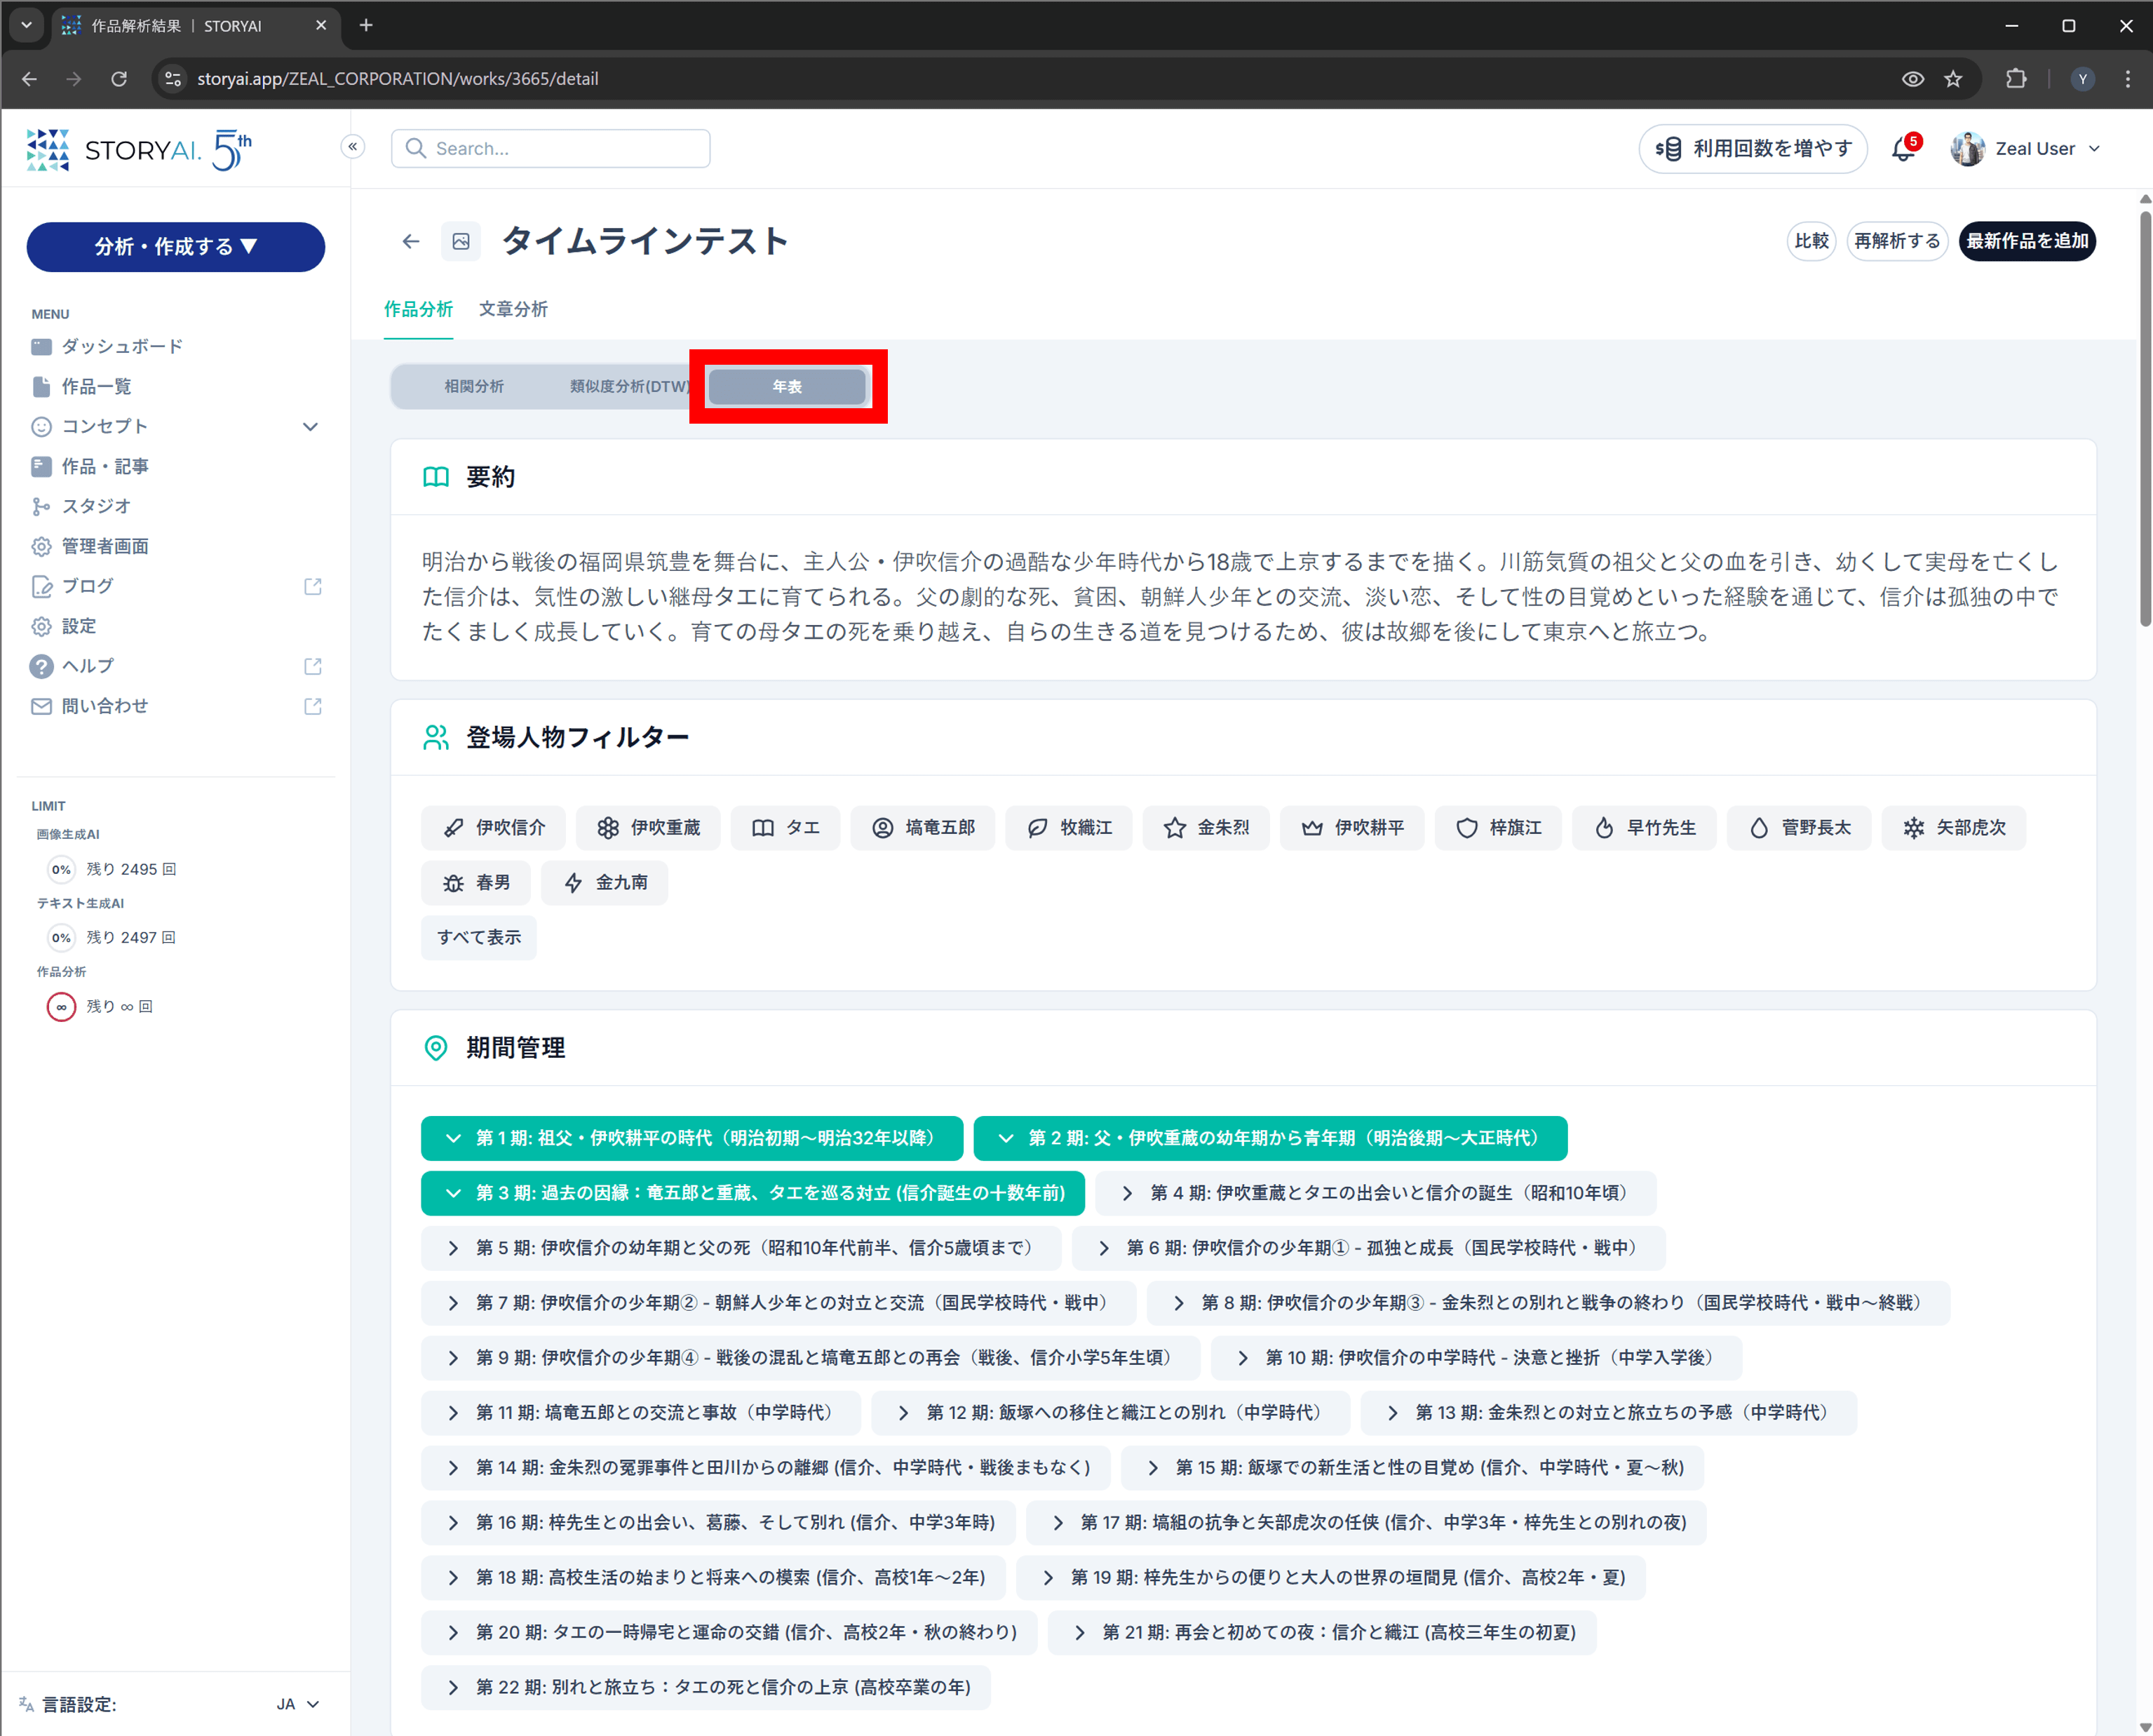
Task: Collapse 第 3 期 過去の因縁
Action: click(753, 1193)
